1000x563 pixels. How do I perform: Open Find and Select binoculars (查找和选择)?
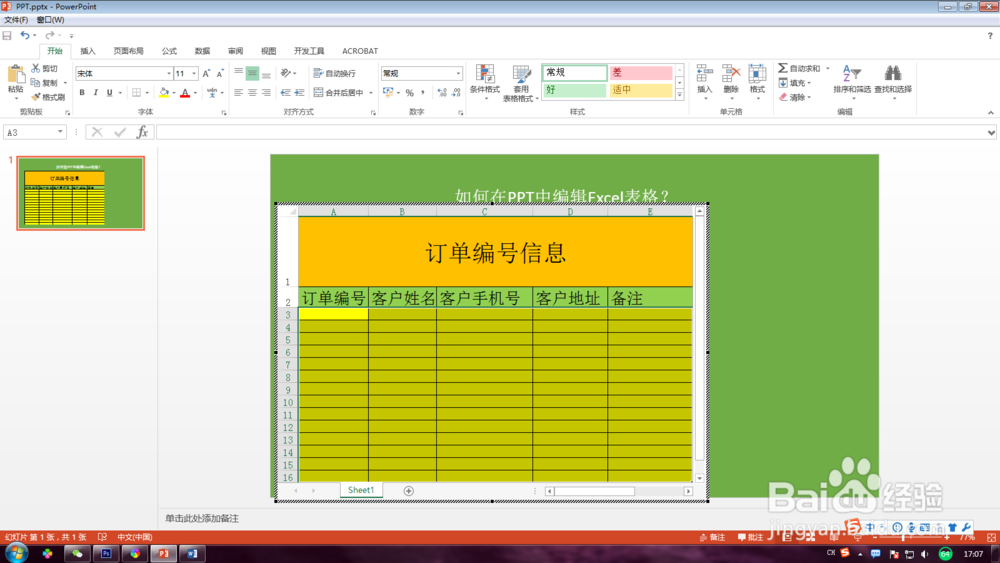click(893, 80)
